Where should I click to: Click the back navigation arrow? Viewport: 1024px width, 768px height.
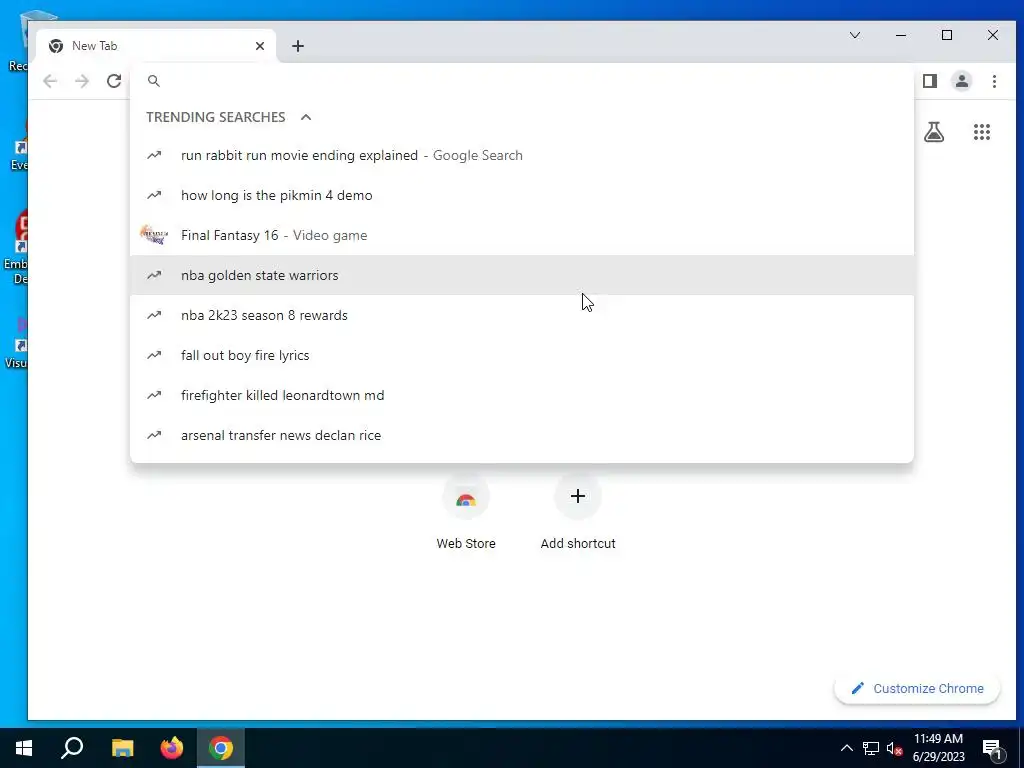pyautogui.click(x=50, y=81)
